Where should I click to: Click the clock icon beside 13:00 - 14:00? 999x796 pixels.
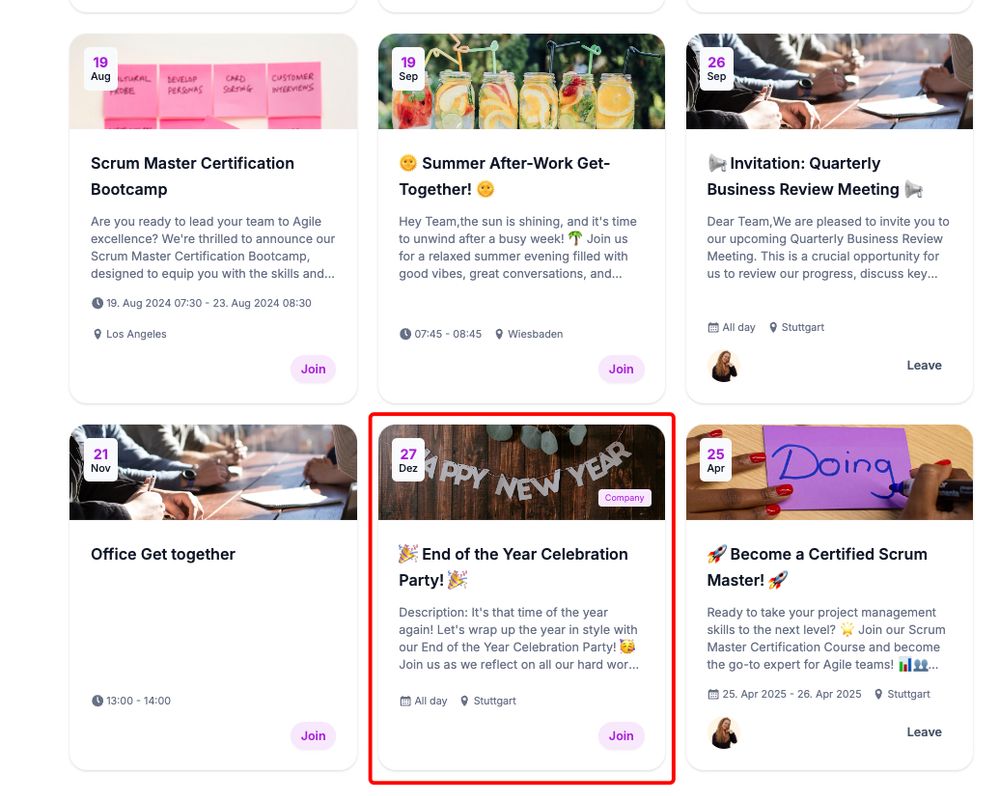(97, 701)
